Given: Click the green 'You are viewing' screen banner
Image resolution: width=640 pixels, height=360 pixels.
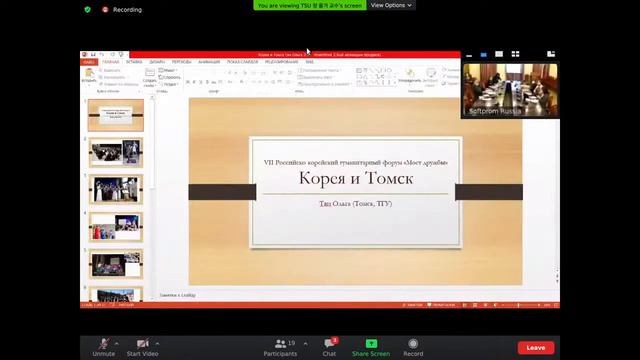Looking at the screenshot, I should point(310,5).
